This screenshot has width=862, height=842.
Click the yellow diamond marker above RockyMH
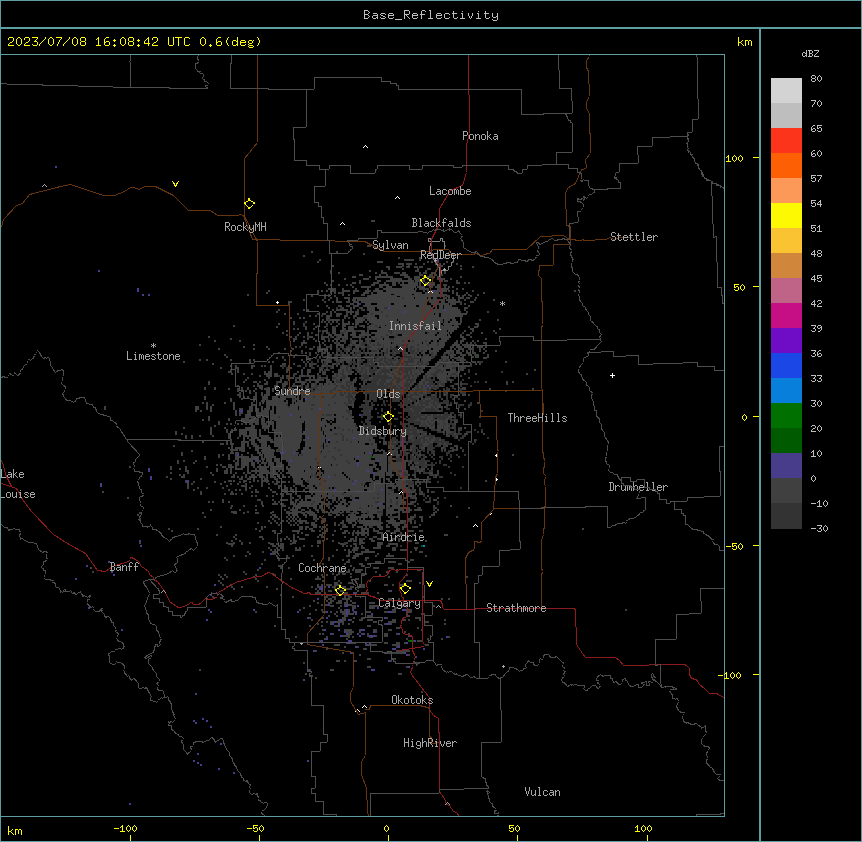point(249,204)
